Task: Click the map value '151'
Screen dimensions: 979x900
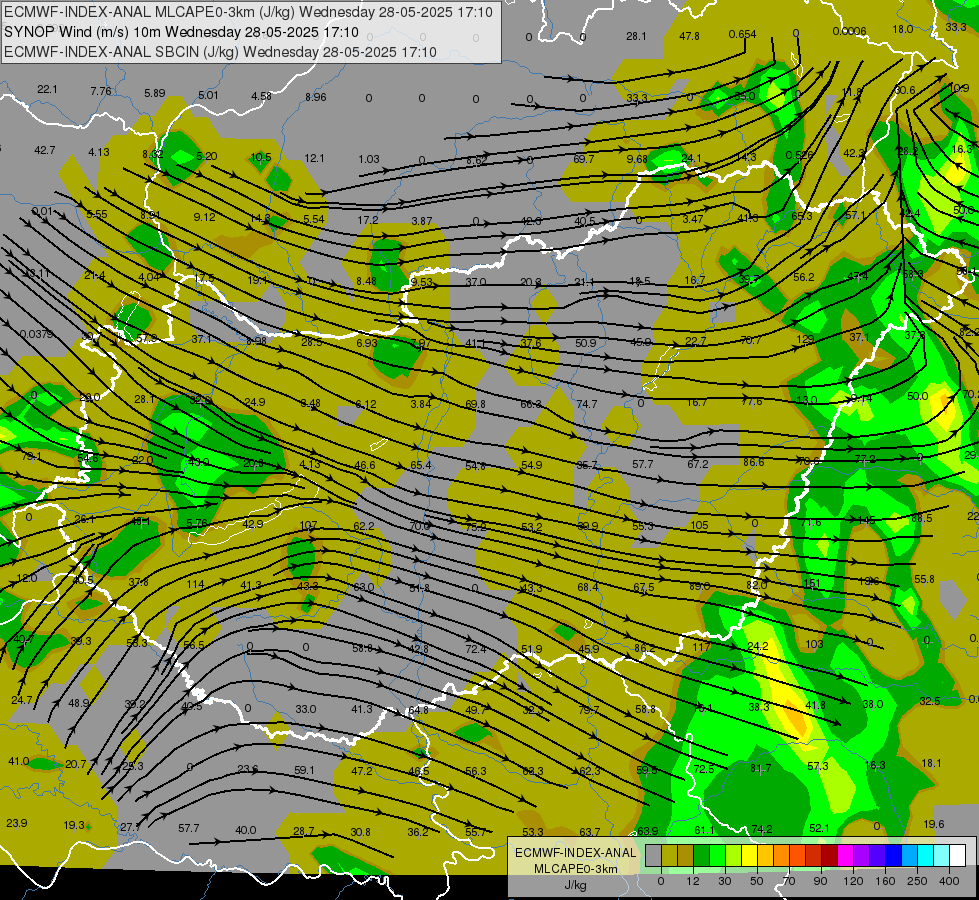Action: pyautogui.click(x=812, y=583)
